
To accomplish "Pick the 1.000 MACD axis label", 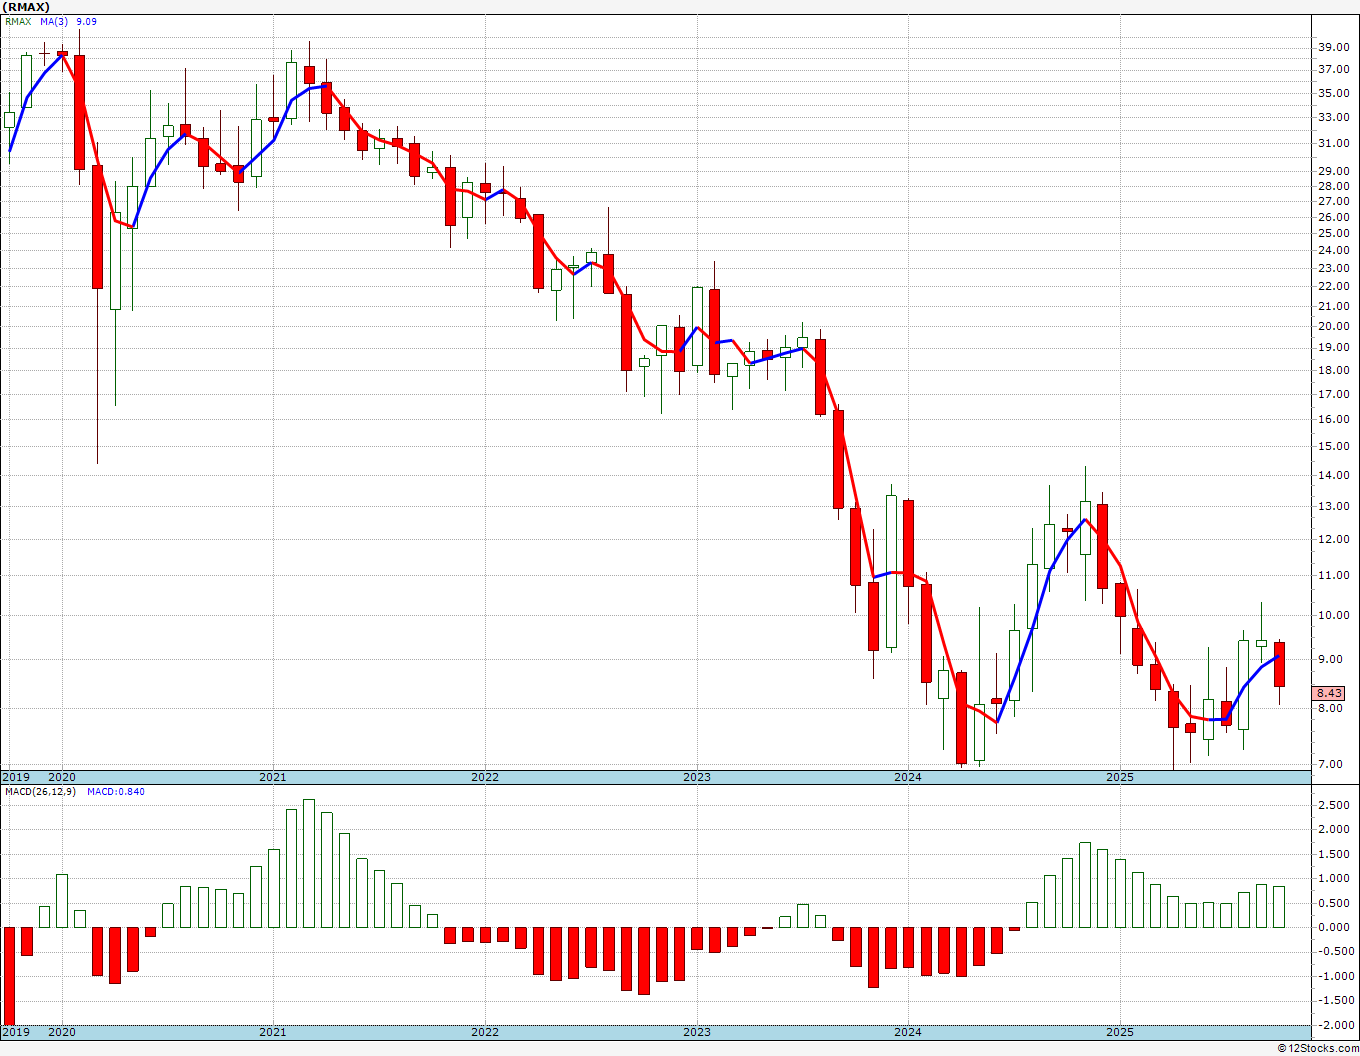I will (x=1334, y=879).
